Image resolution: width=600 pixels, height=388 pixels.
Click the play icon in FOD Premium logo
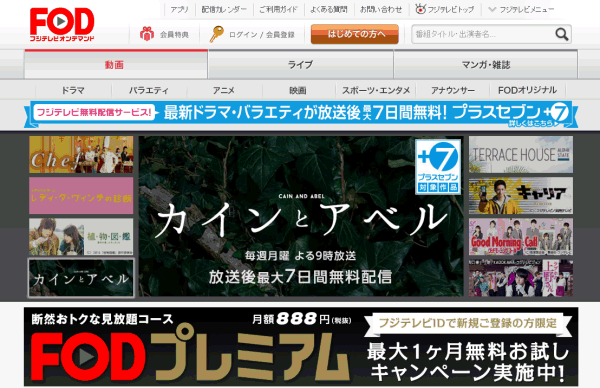86,356
